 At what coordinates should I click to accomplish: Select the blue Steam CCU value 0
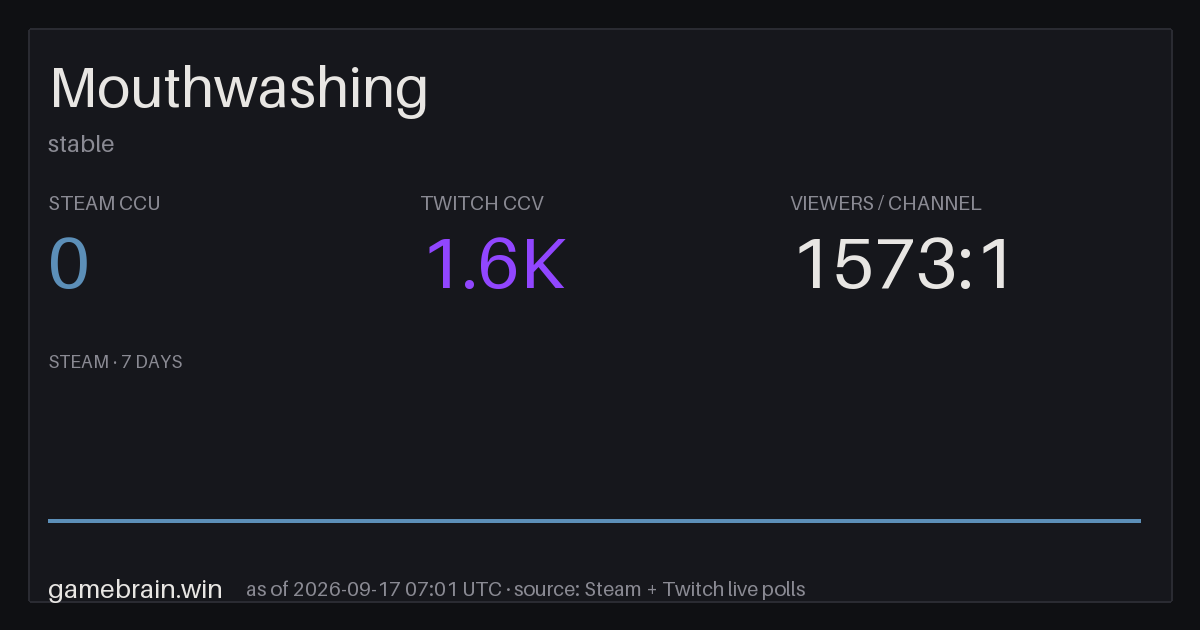[x=69, y=264]
